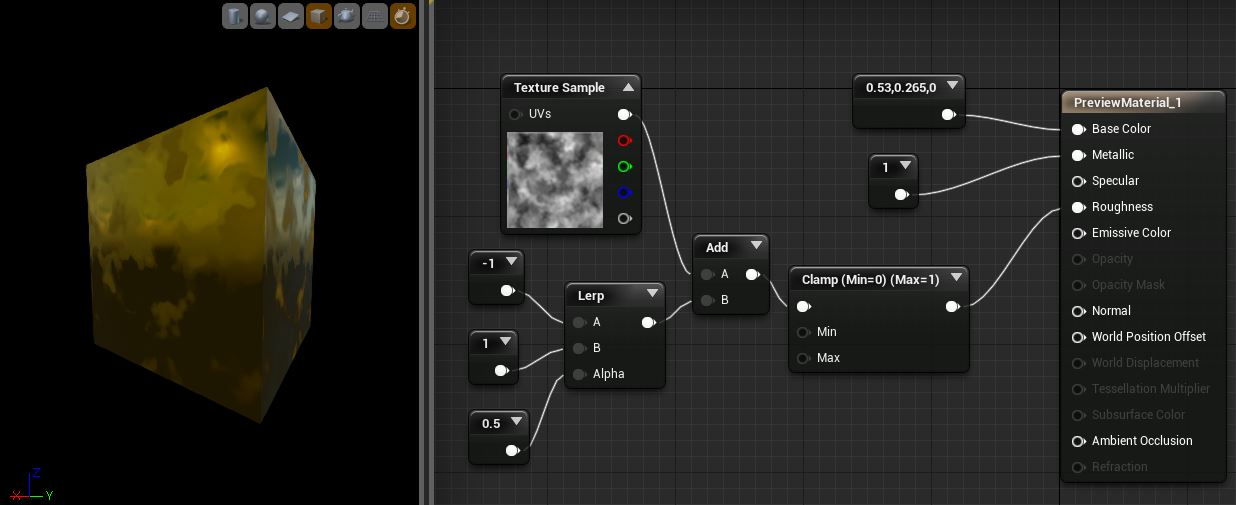Click the Emissive Color input pin
Image resolution: width=1236 pixels, height=505 pixels.
pyautogui.click(x=1079, y=233)
